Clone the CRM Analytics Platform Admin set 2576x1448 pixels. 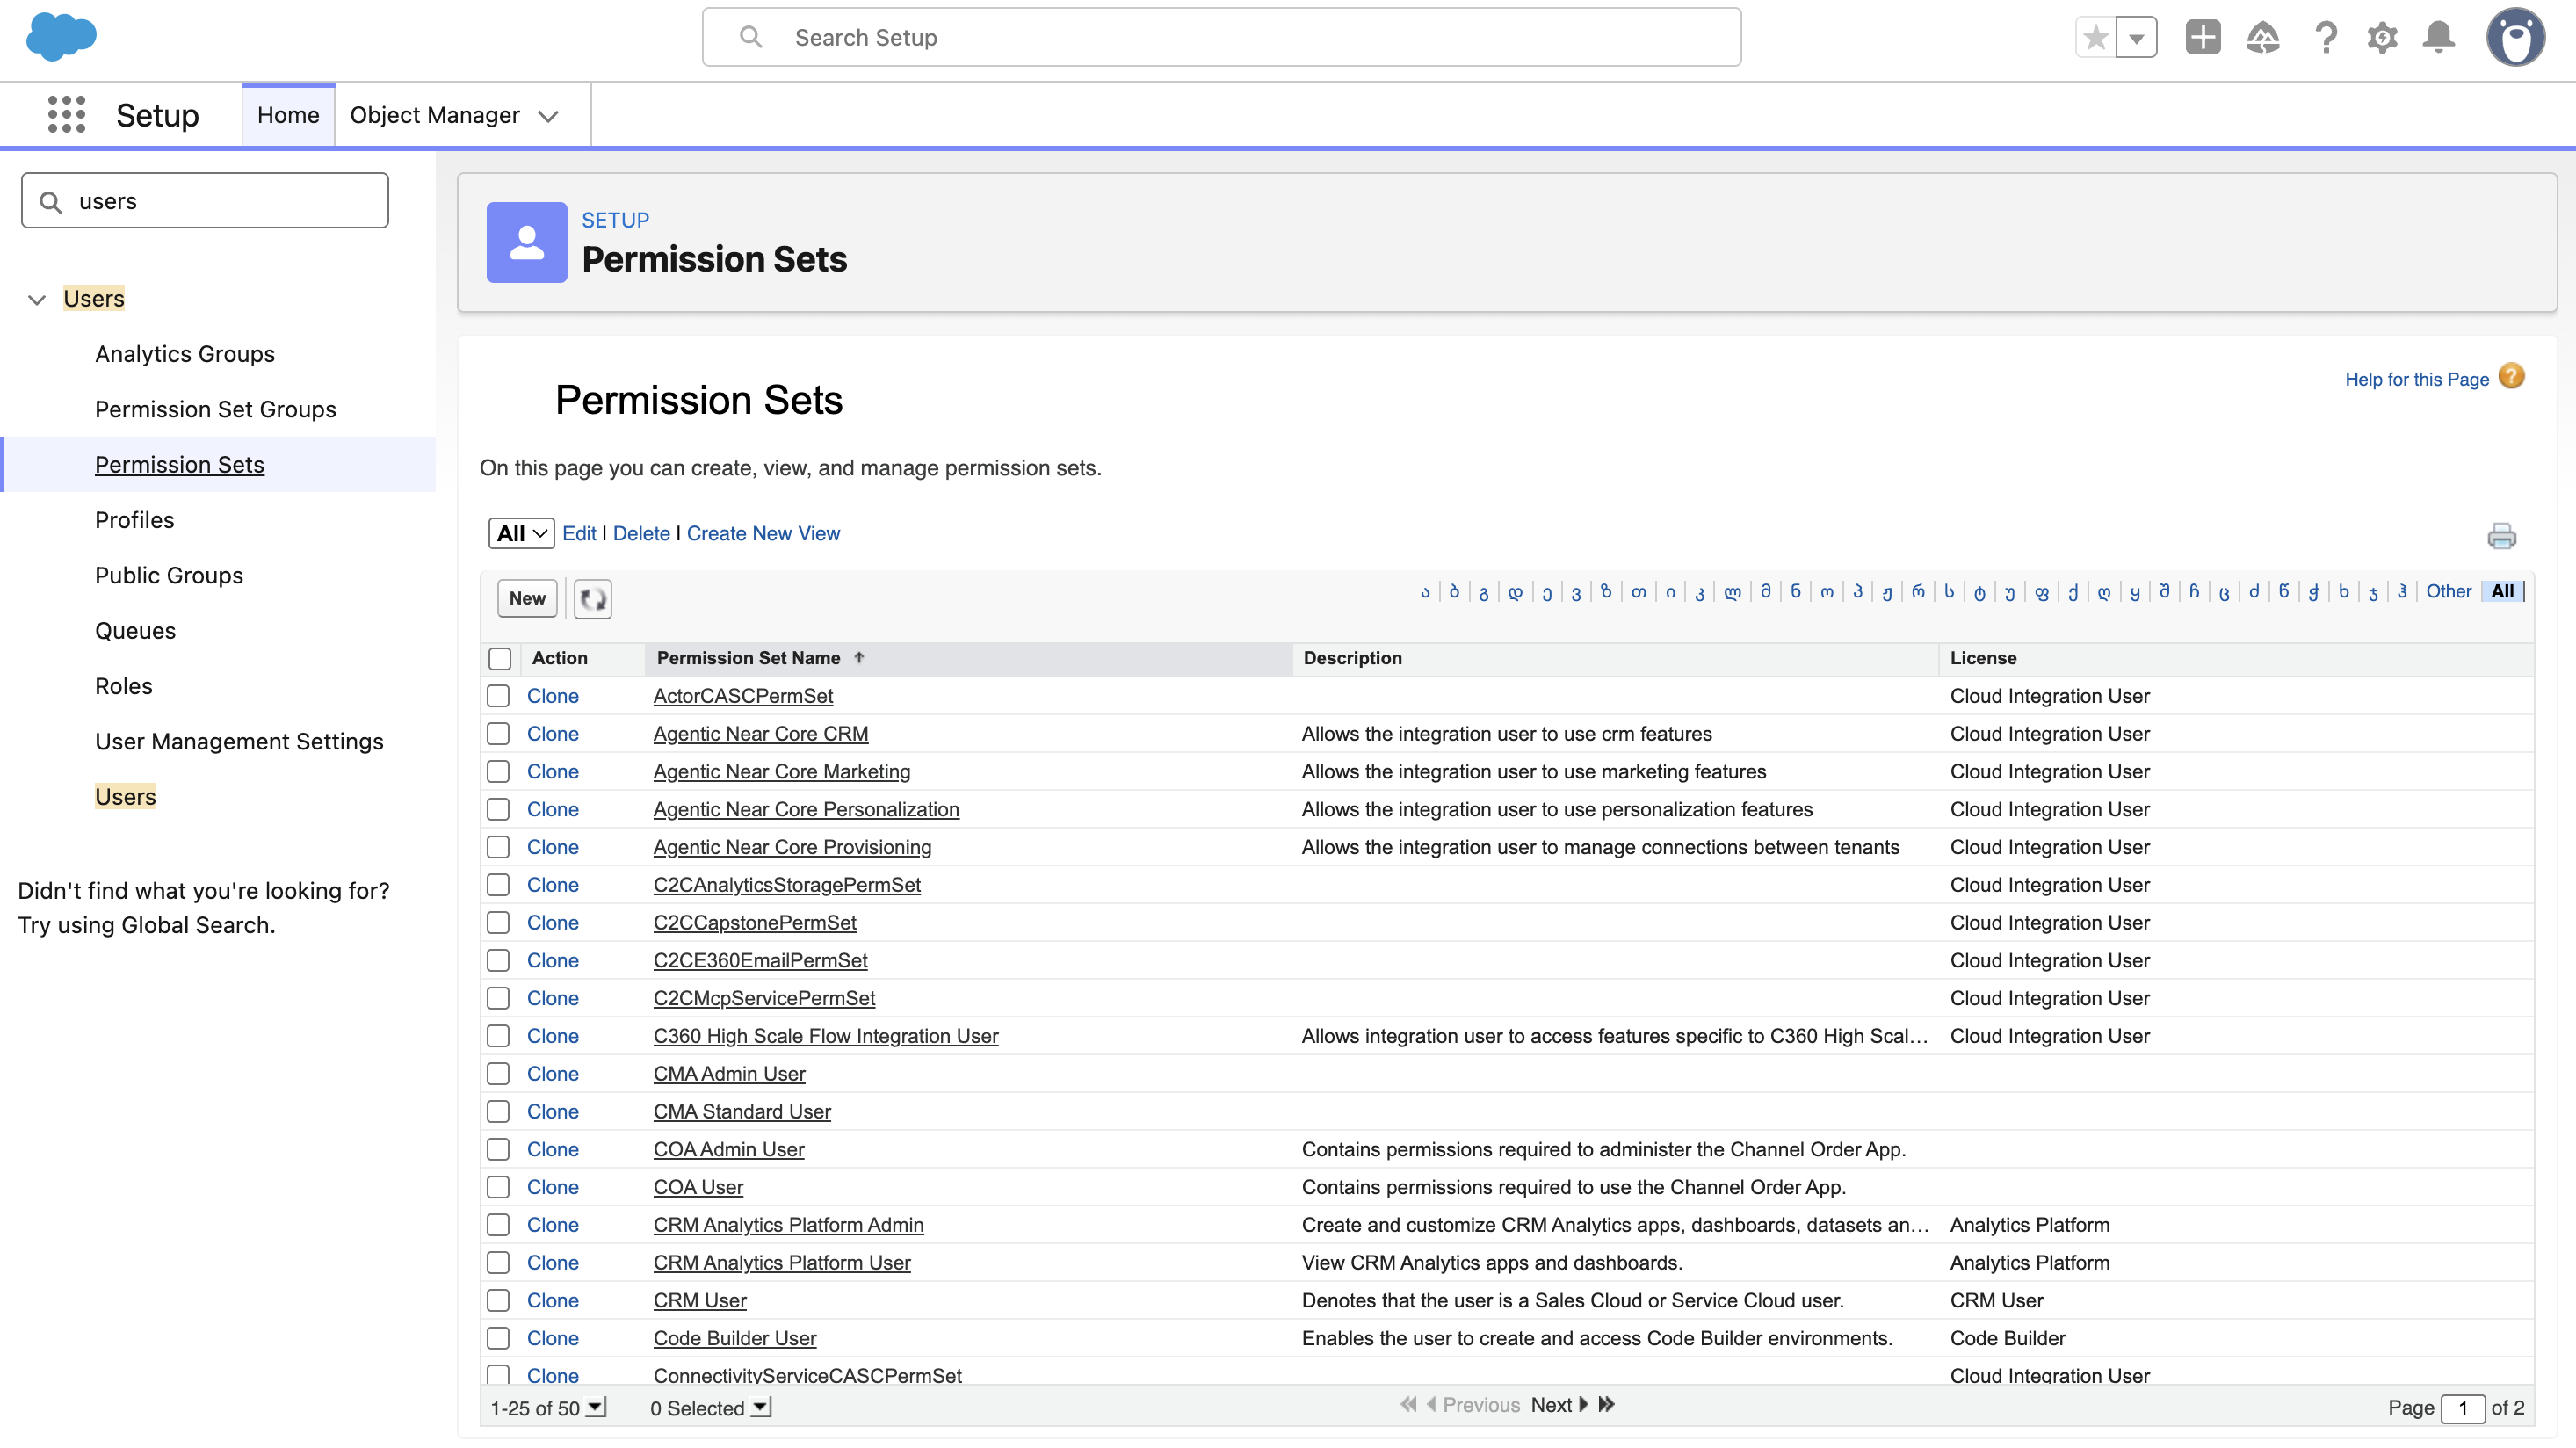coord(553,1225)
